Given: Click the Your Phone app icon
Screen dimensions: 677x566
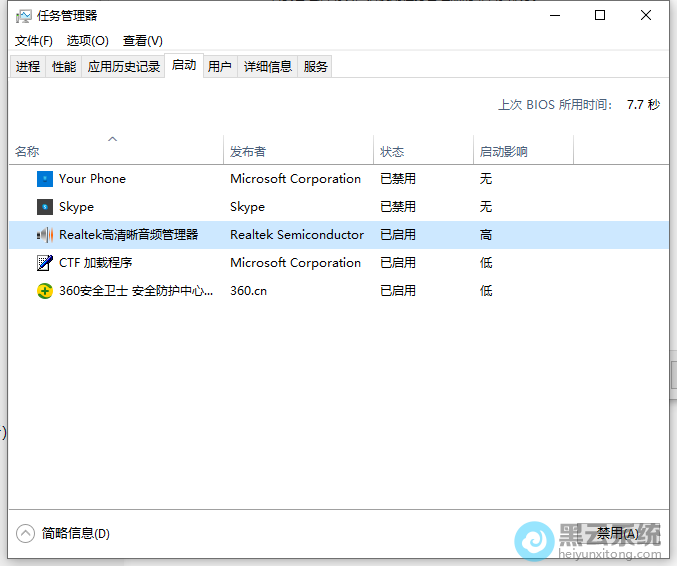Looking at the screenshot, I should (x=44, y=179).
